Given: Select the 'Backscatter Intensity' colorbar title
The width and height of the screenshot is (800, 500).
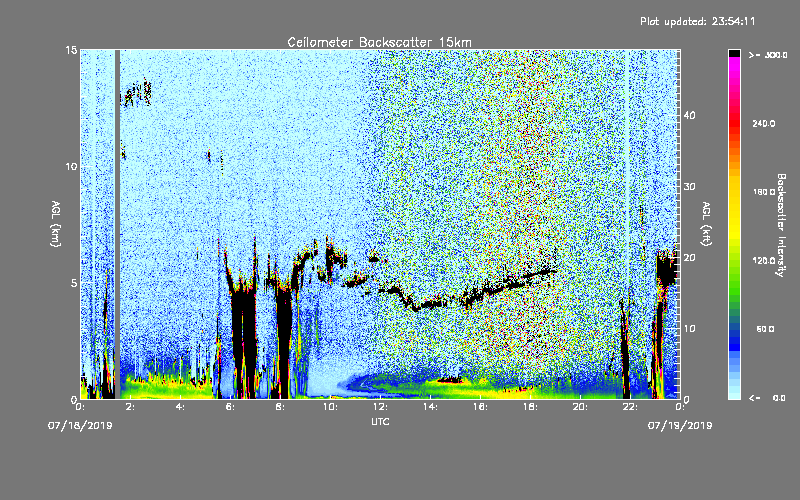Looking at the screenshot, I should point(781,225).
